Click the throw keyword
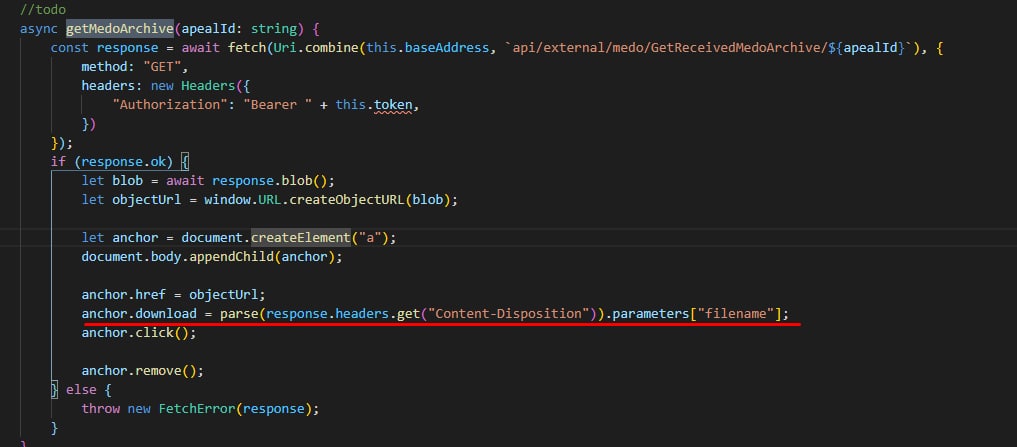 pyautogui.click(x=100, y=409)
